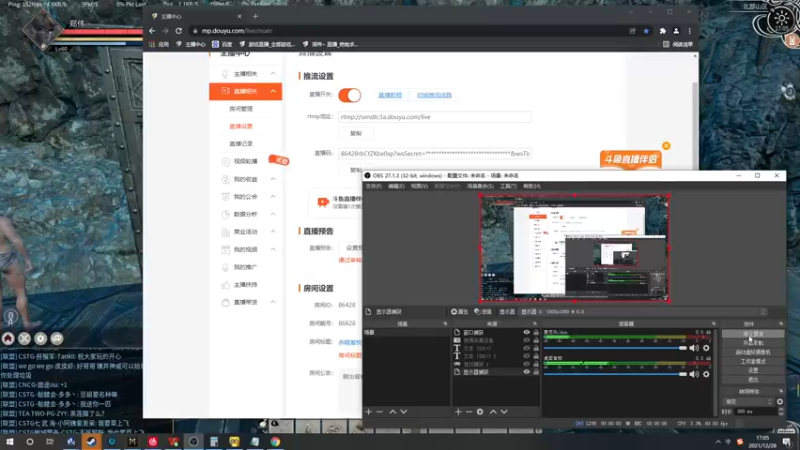Adjust 麦克风/Aux volume slider
Screen dimensions: 800x450
click(615, 348)
